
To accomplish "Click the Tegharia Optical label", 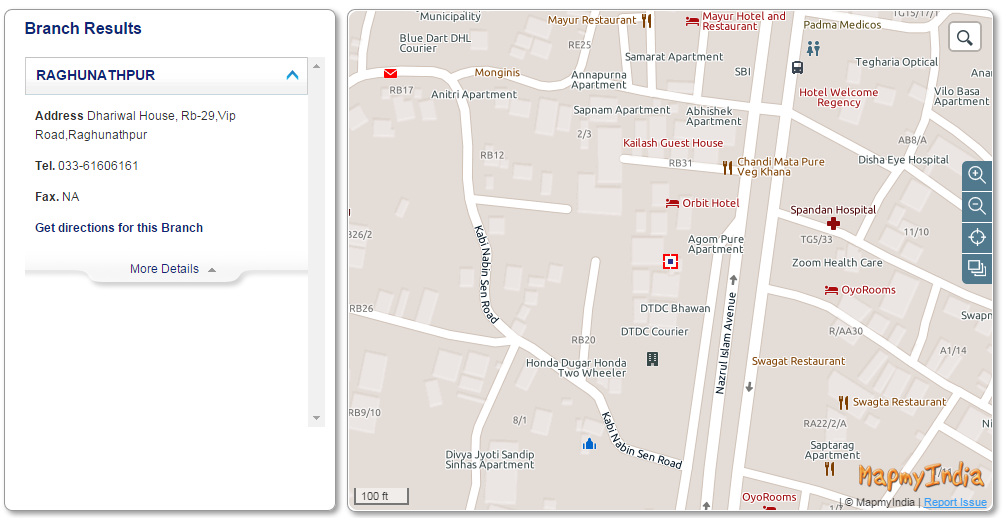I will [897, 62].
